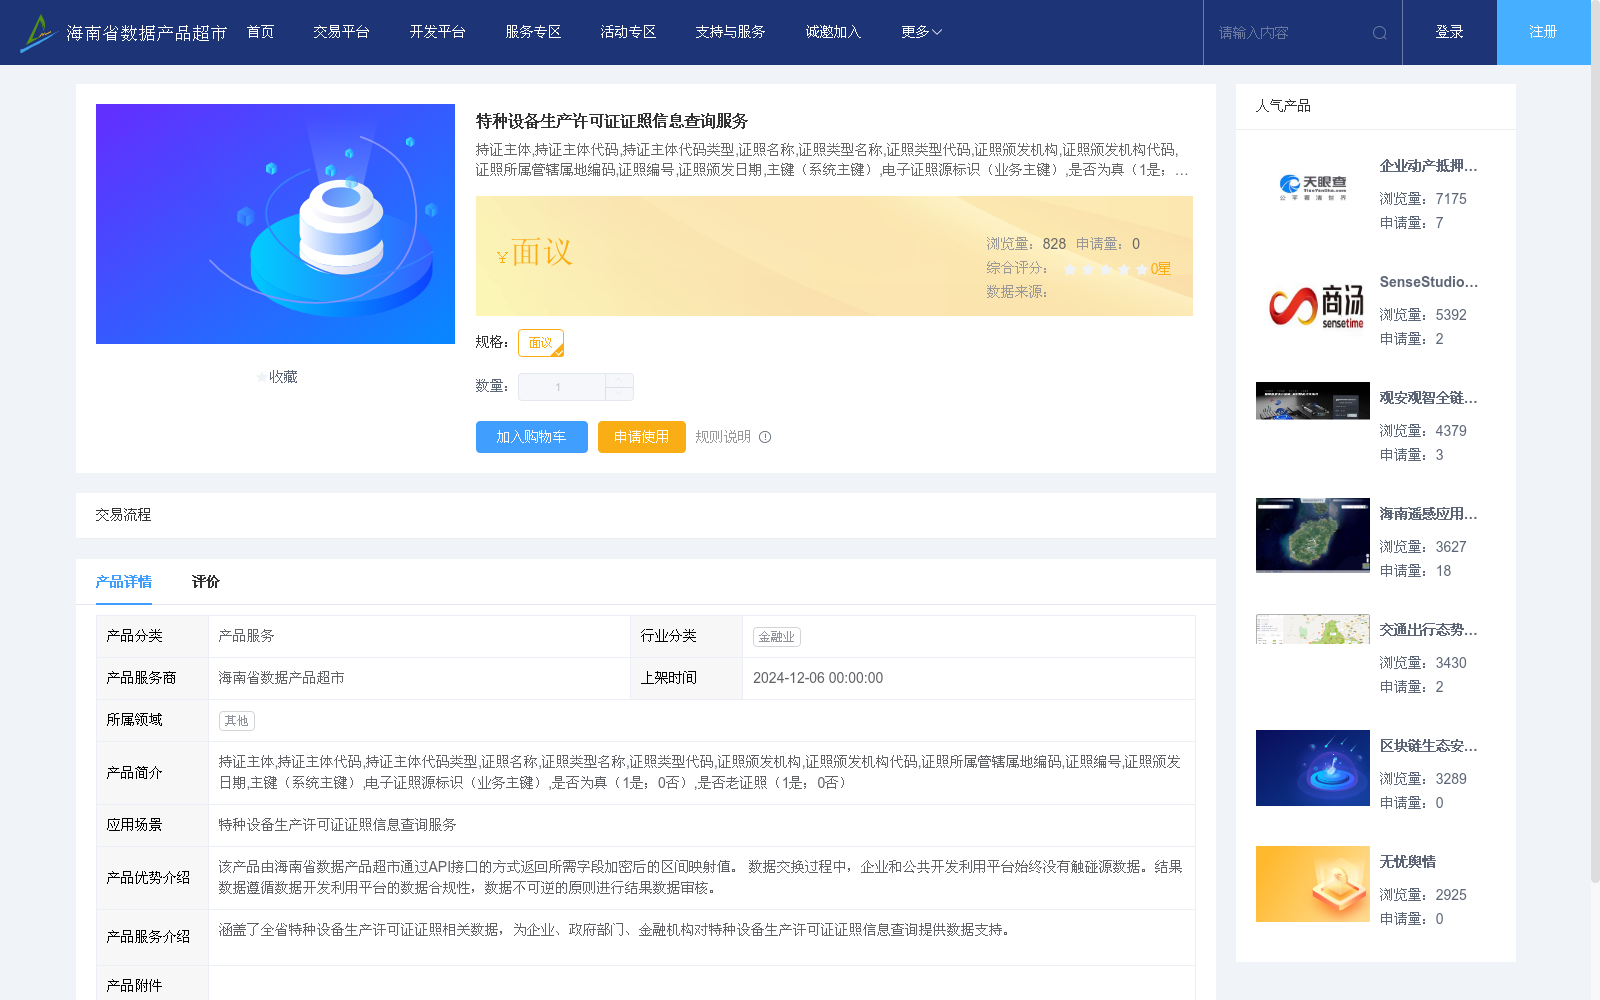
Task: Click the 其他 domain tag
Action: (x=237, y=721)
